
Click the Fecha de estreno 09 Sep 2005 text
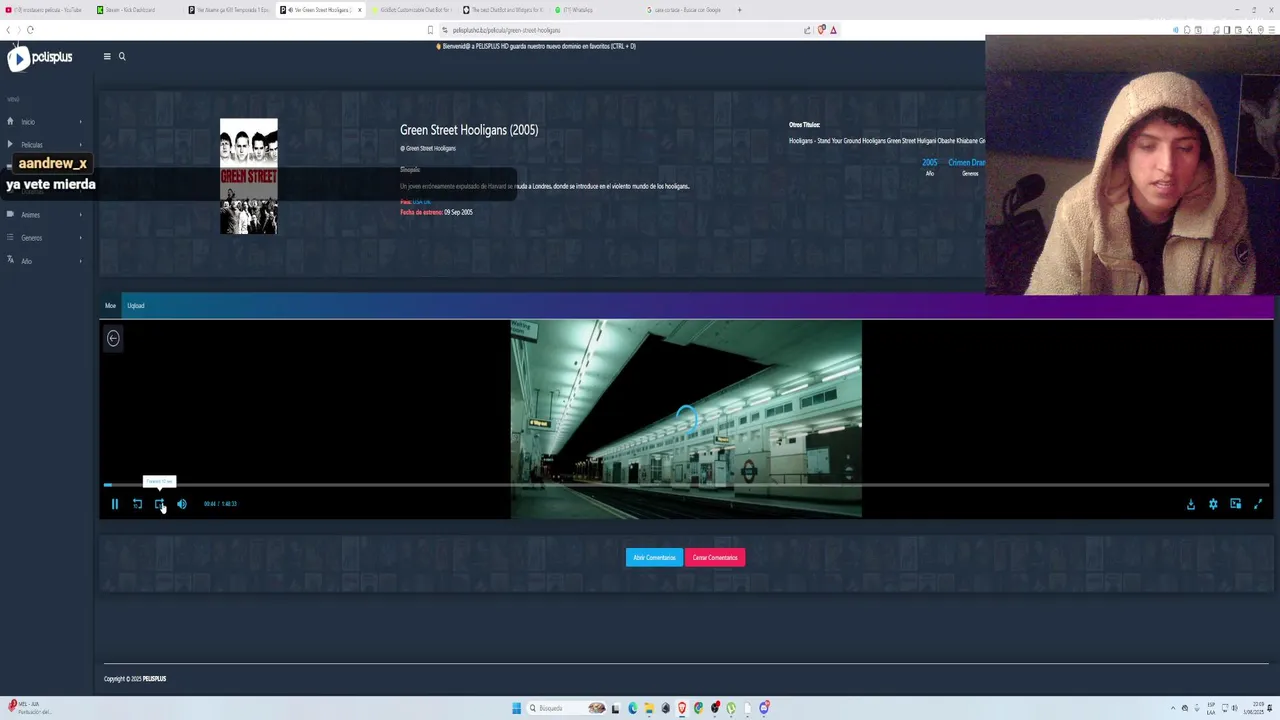(436, 212)
